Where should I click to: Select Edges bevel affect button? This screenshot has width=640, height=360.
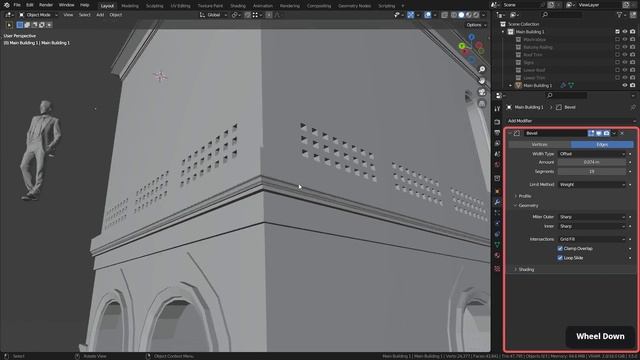602,144
